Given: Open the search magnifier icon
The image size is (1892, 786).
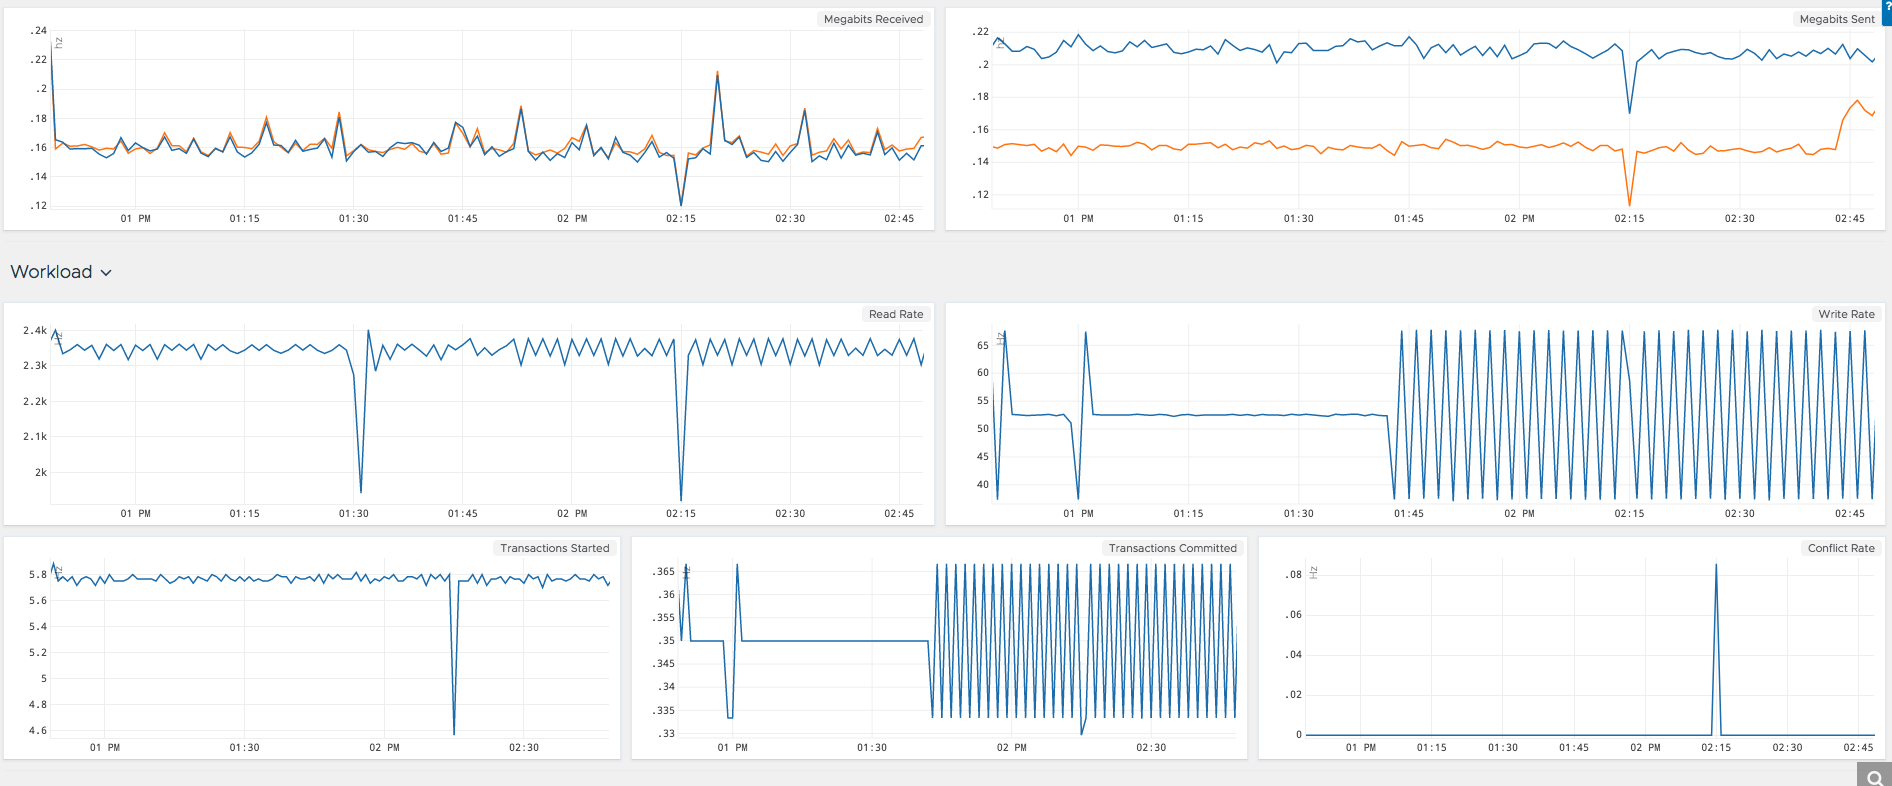Looking at the screenshot, I should [1874, 777].
